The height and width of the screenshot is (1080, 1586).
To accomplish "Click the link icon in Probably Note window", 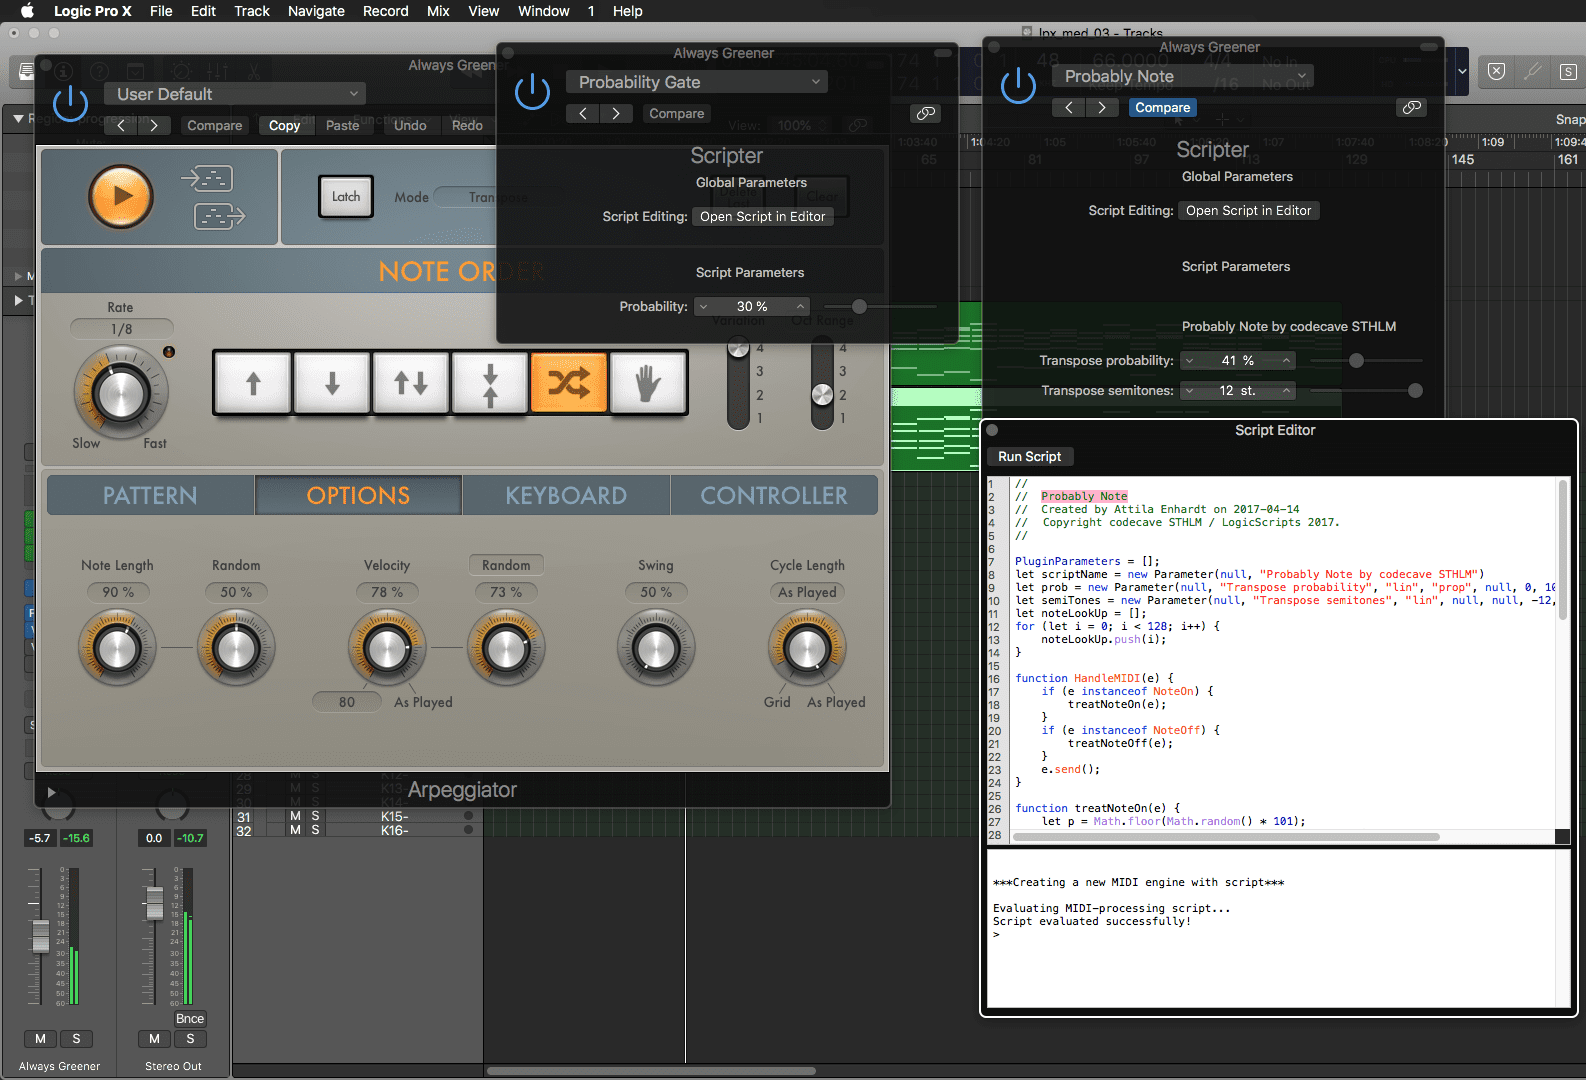I will (x=1412, y=107).
